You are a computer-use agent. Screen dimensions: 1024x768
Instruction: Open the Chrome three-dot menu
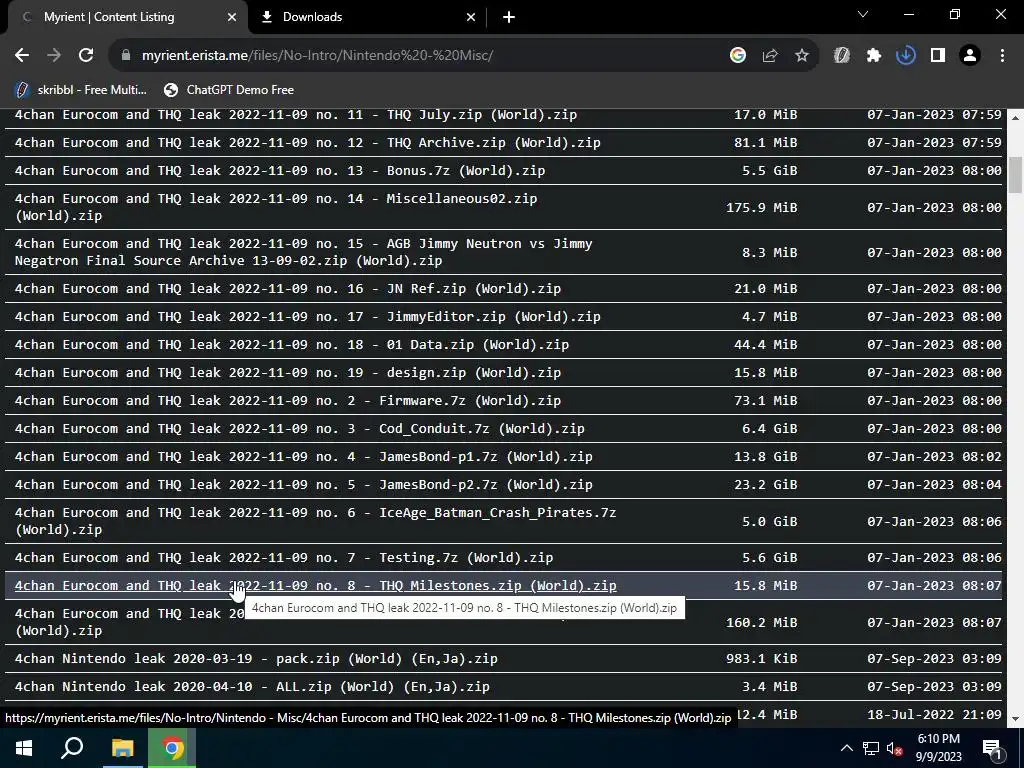coord(1002,56)
